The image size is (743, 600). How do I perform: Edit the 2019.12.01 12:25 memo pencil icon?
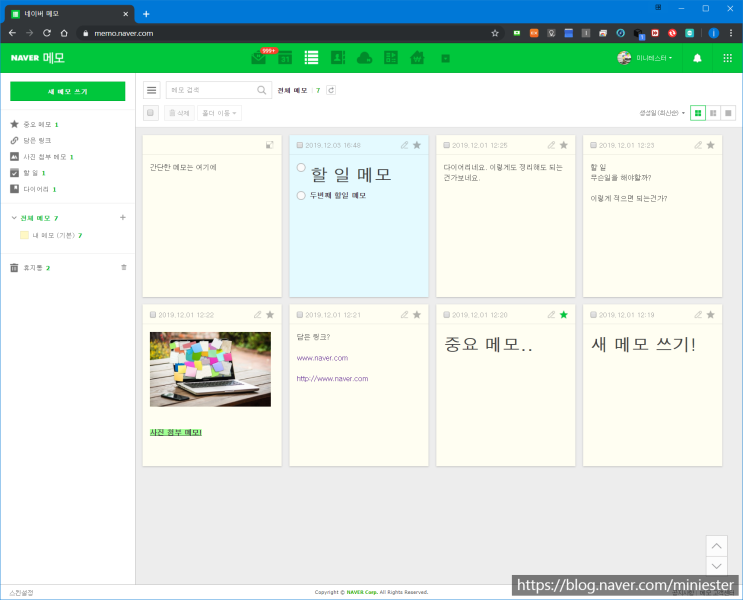pos(551,145)
